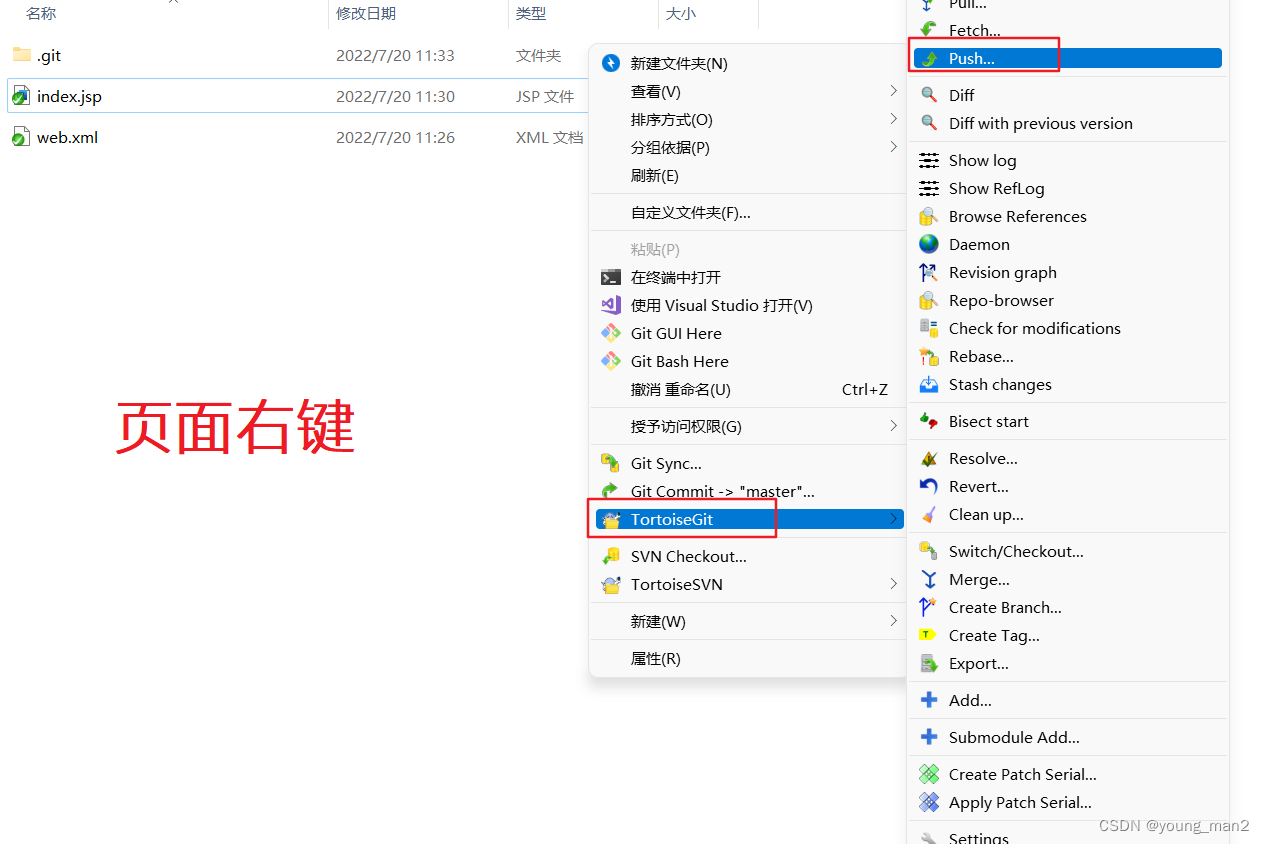Click the Check for modifications icon

coord(929,328)
